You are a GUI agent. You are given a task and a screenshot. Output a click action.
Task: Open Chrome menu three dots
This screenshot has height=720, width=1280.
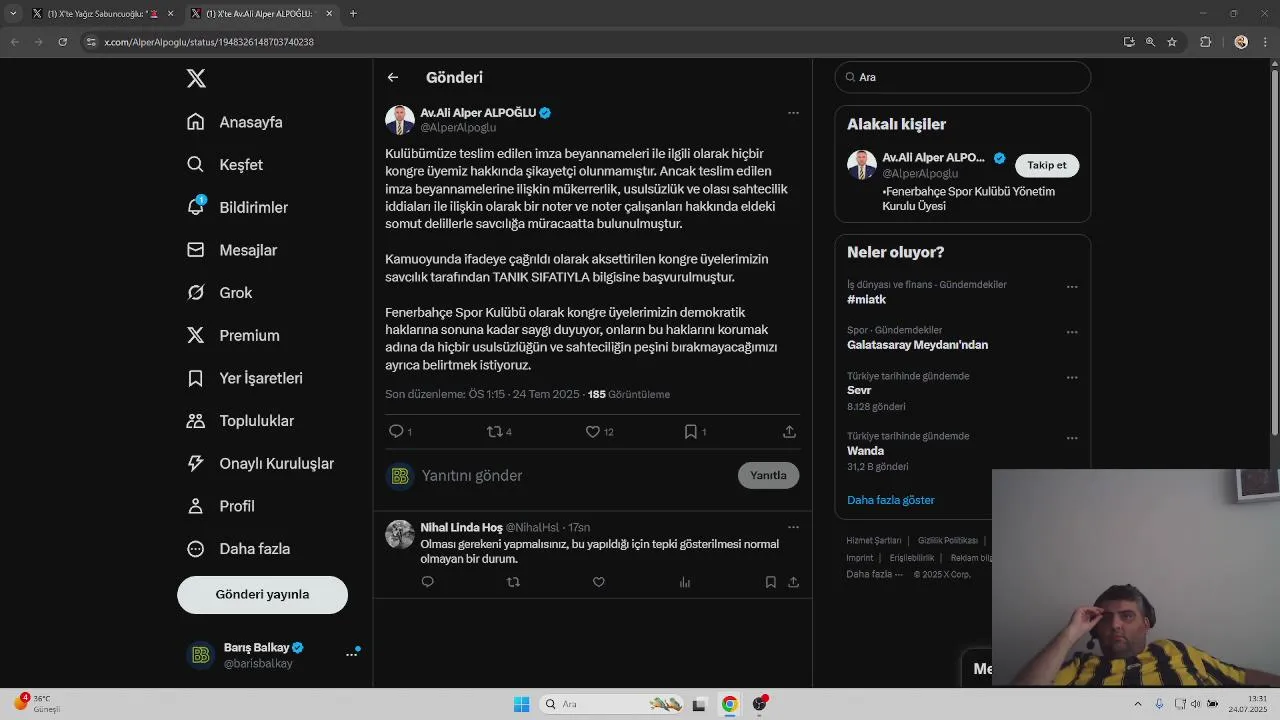coord(1264,42)
